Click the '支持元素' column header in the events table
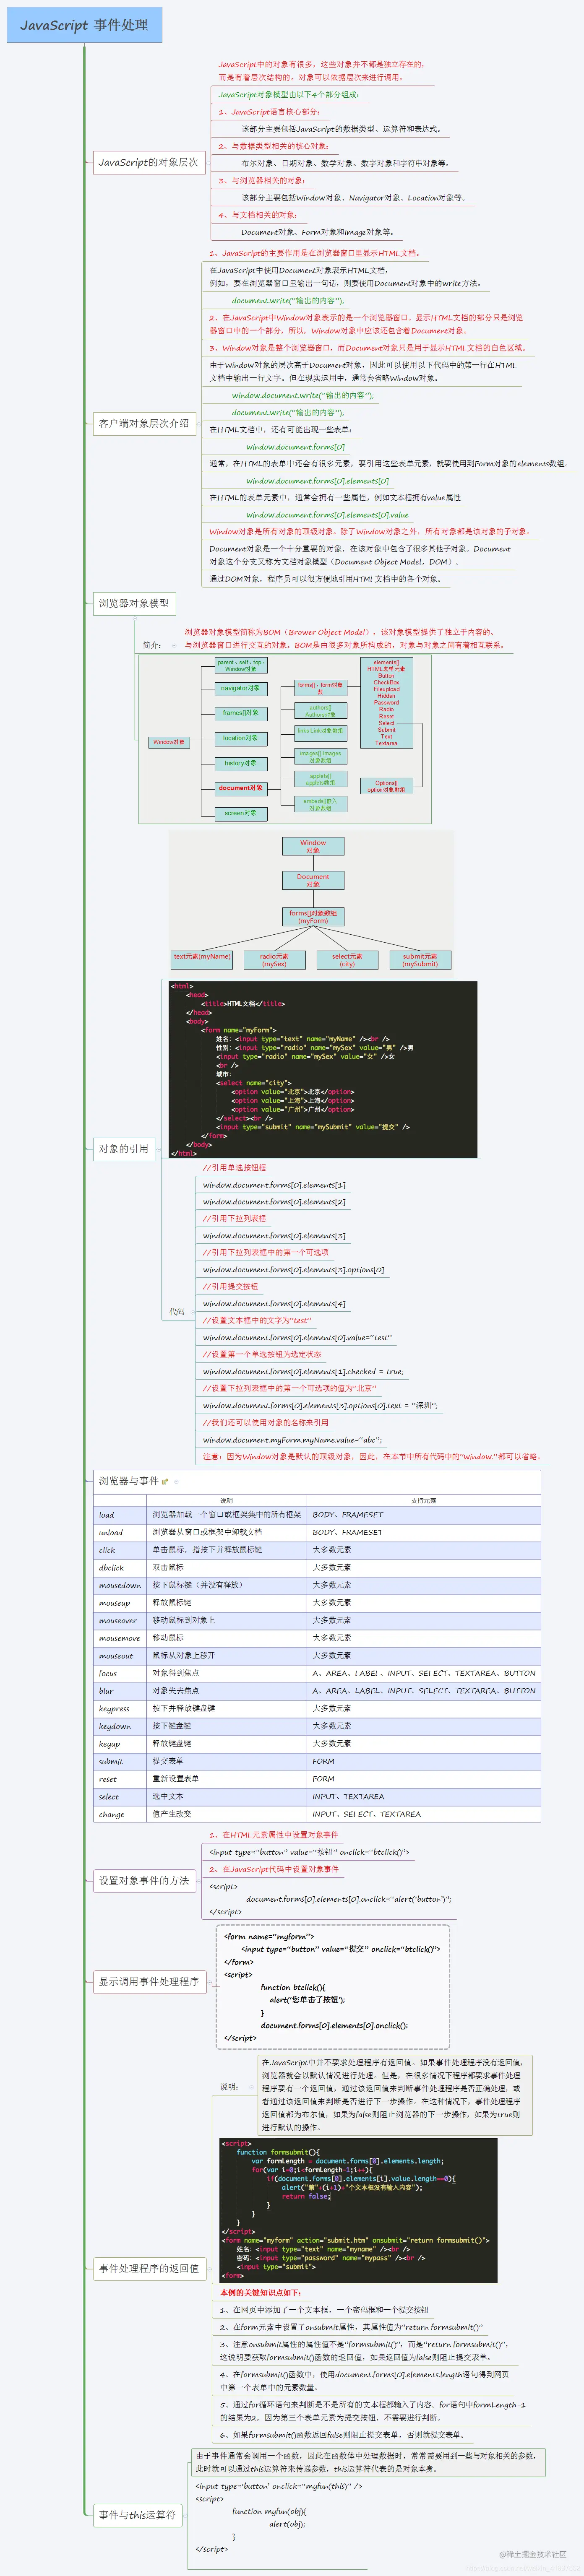The height and width of the screenshot is (2576, 584). point(424,1501)
